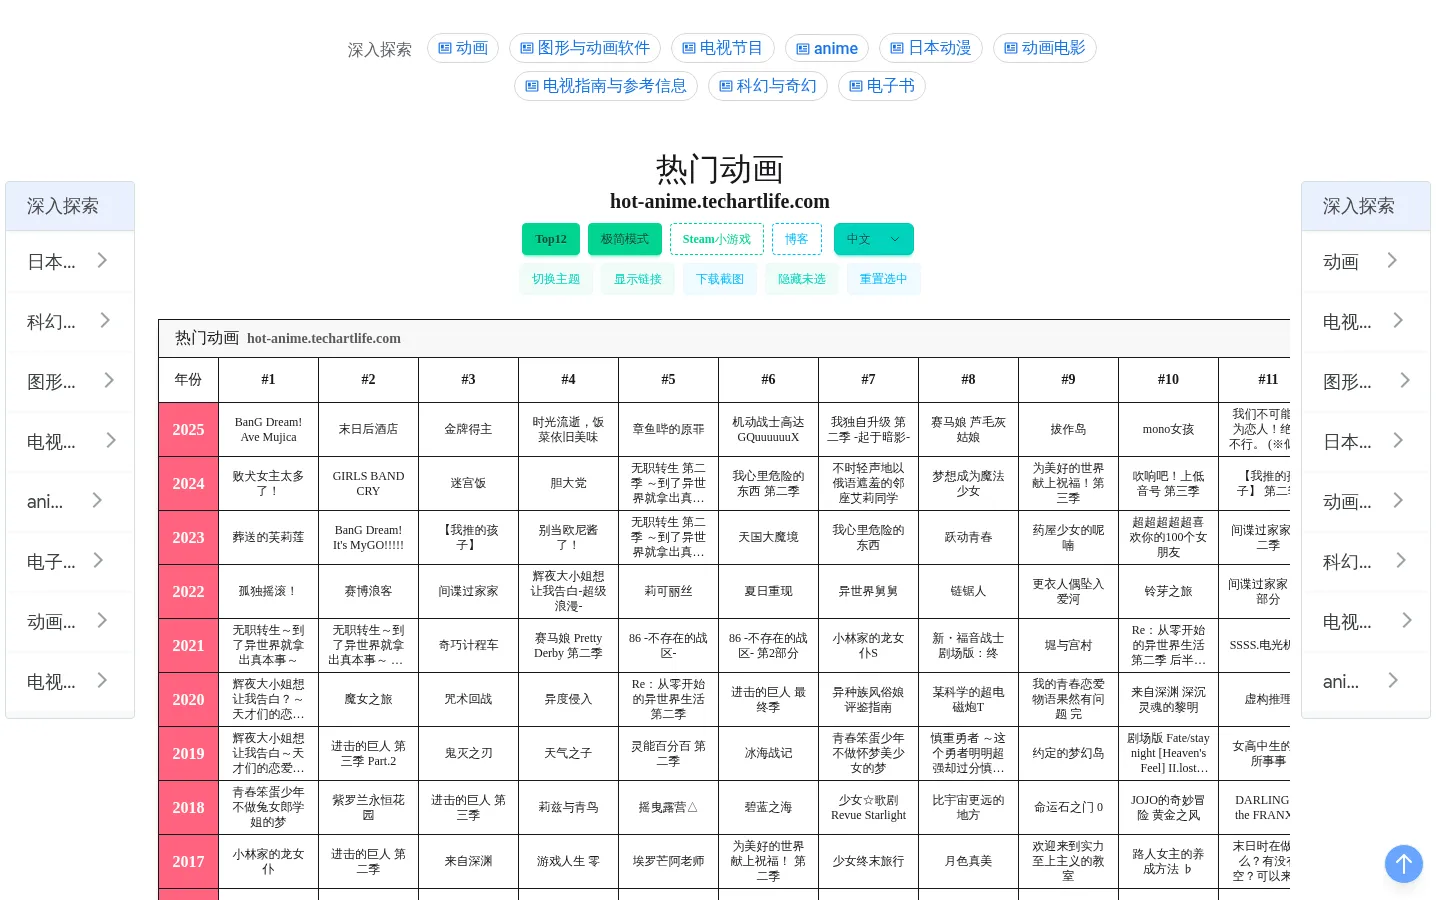Open the 电子书 topic chip

click(882, 86)
